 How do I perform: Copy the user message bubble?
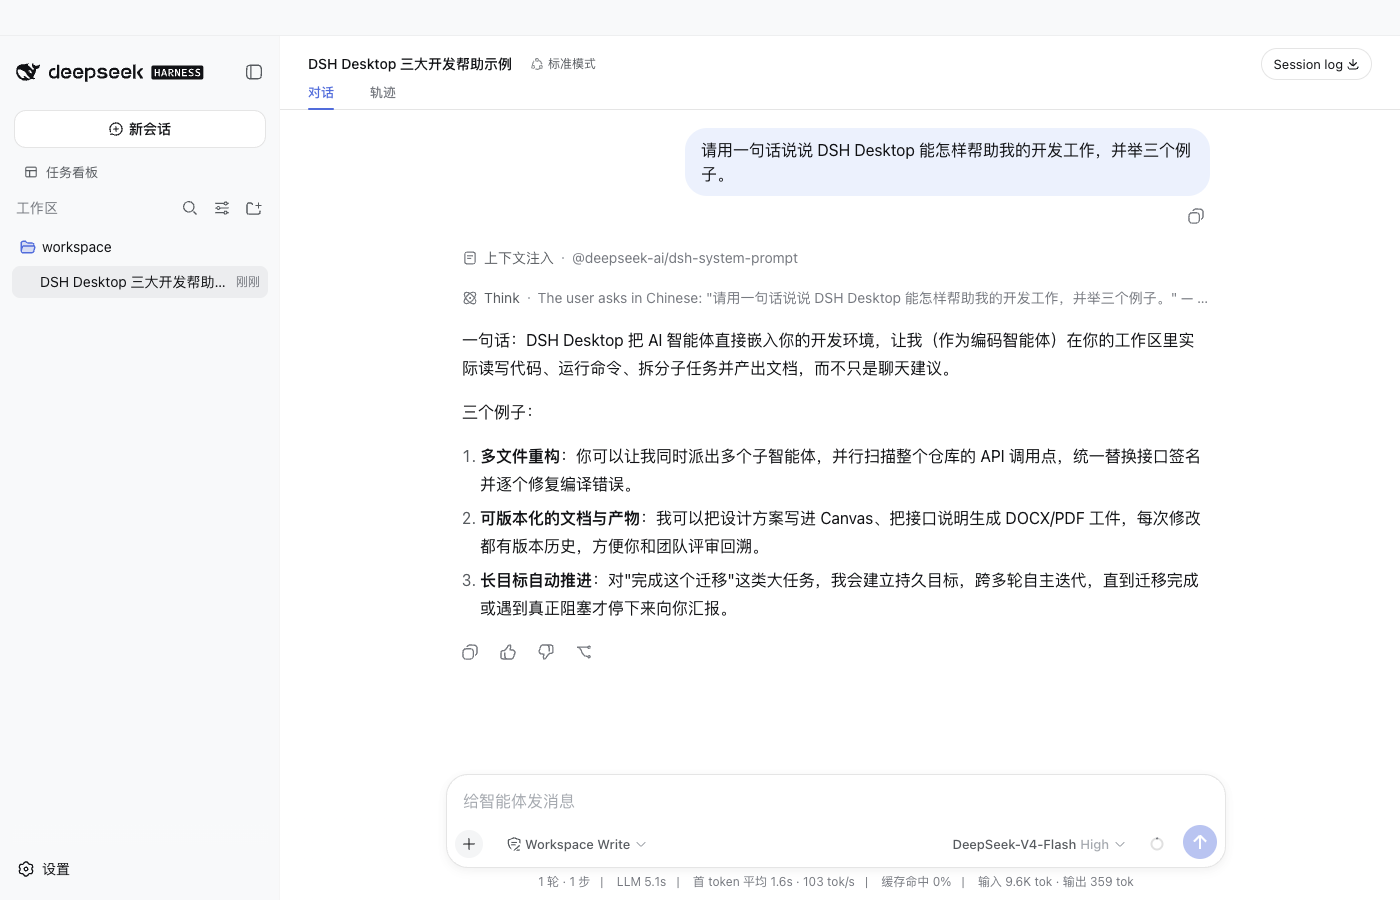tap(1196, 216)
